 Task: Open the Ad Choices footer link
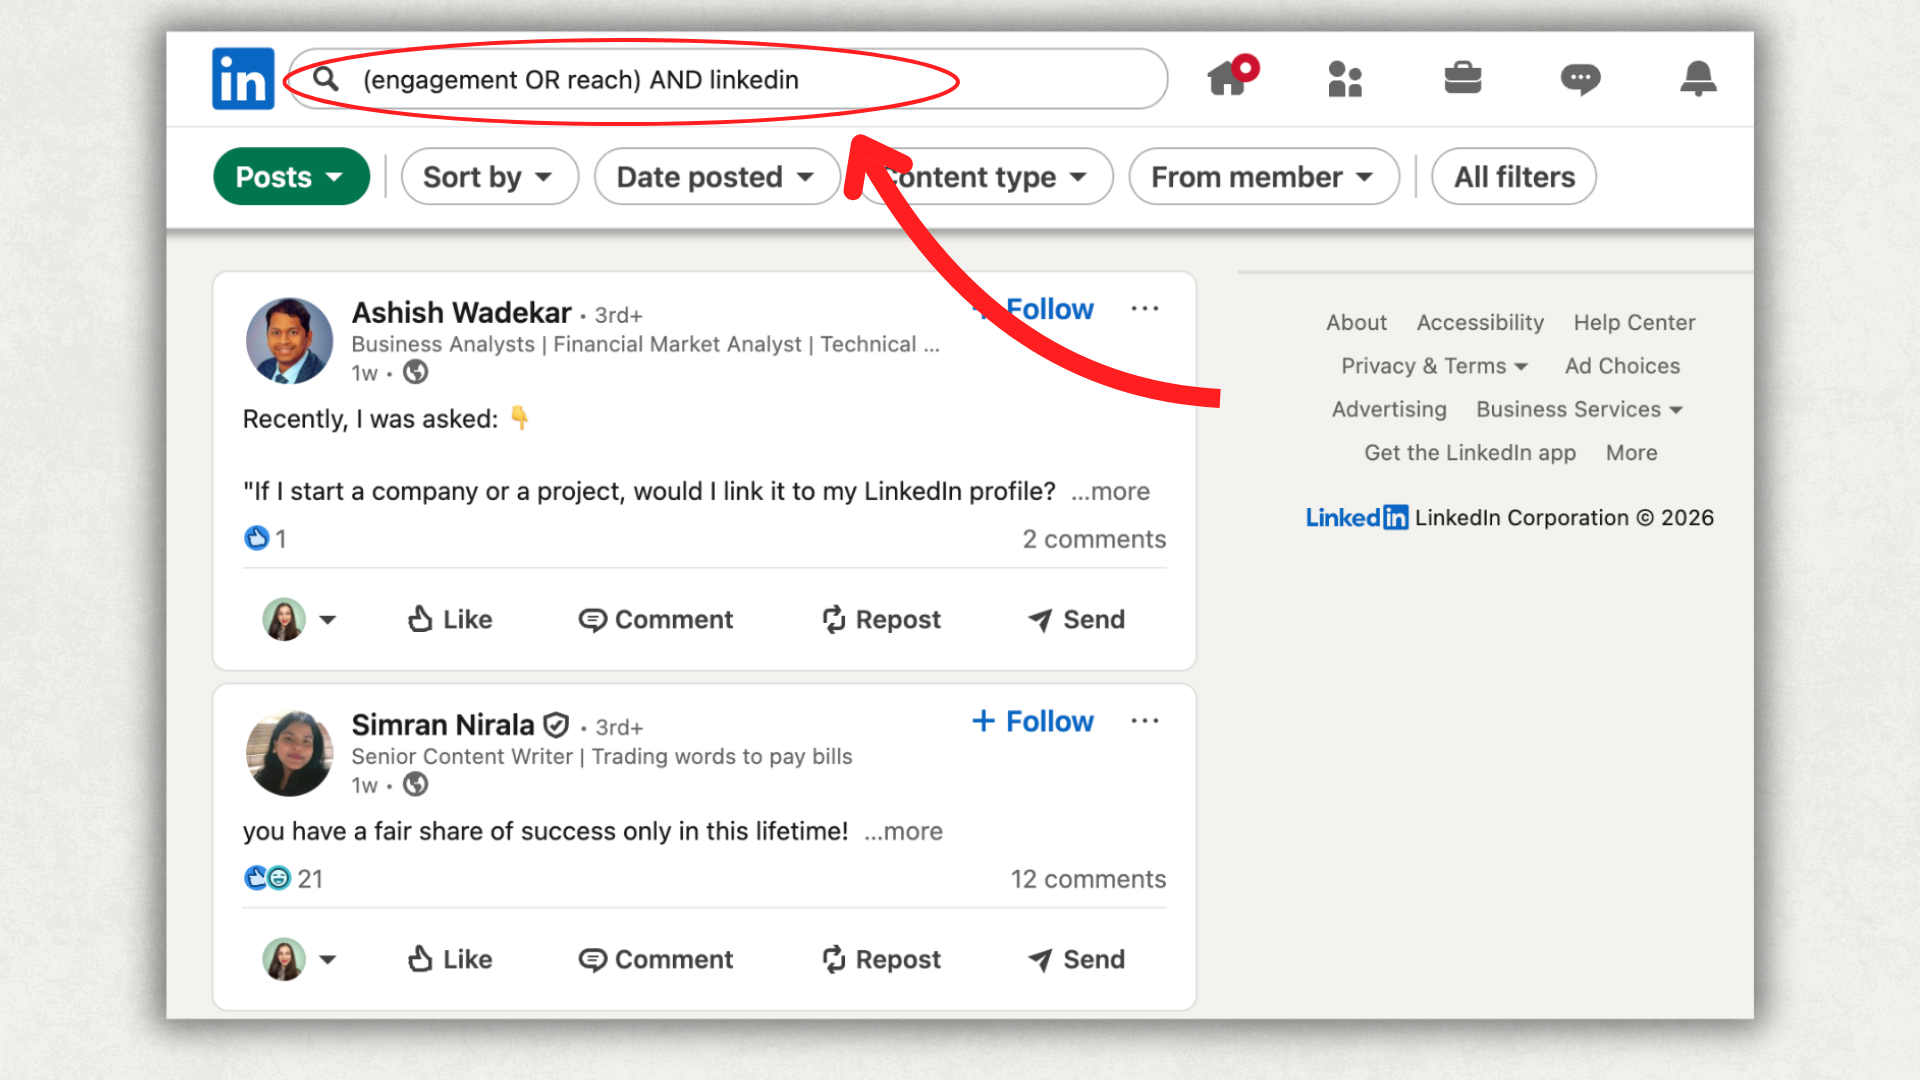tap(1622, 366)
